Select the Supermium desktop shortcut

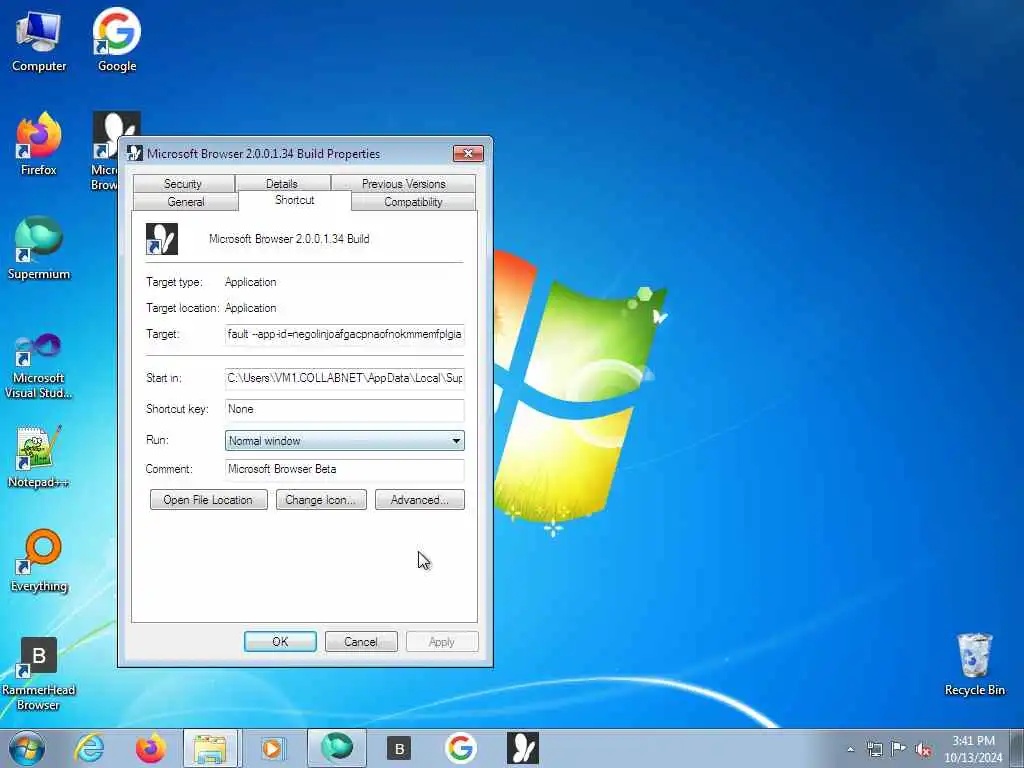point(39,249)
